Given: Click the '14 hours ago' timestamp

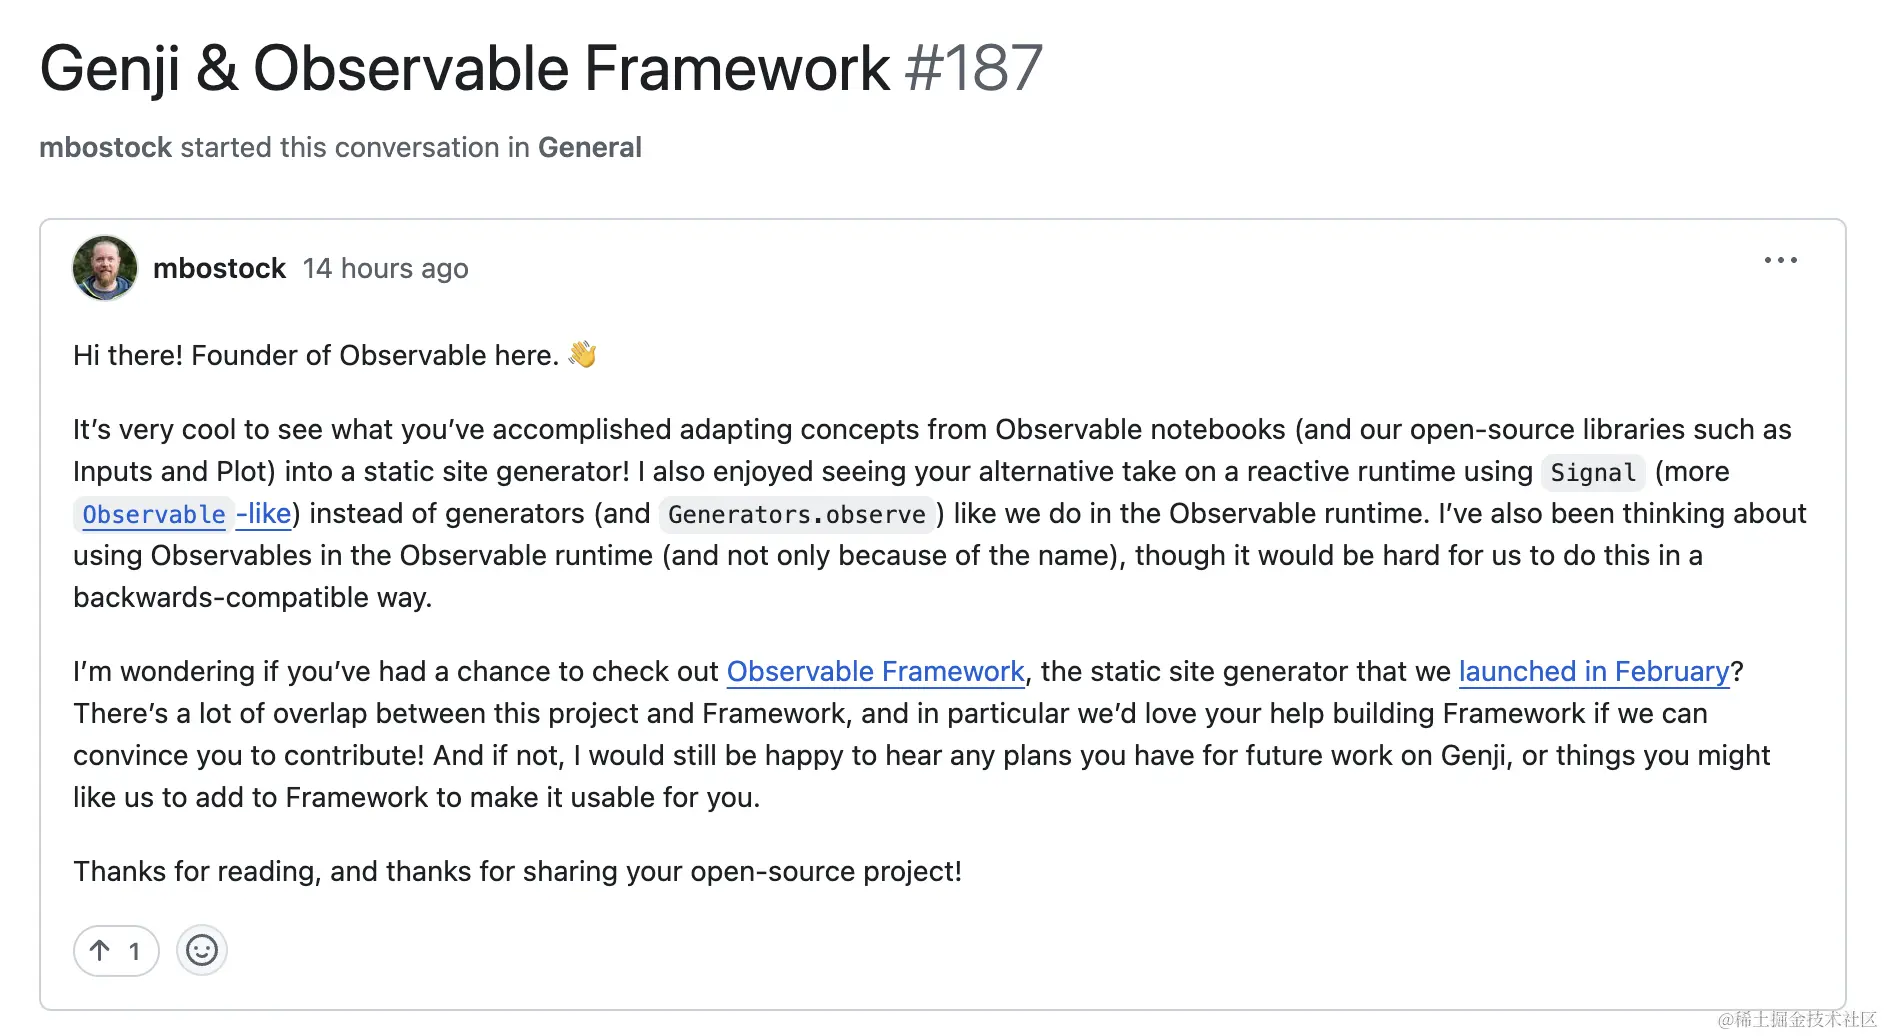Looking at the screenshot, I should 385,268.
